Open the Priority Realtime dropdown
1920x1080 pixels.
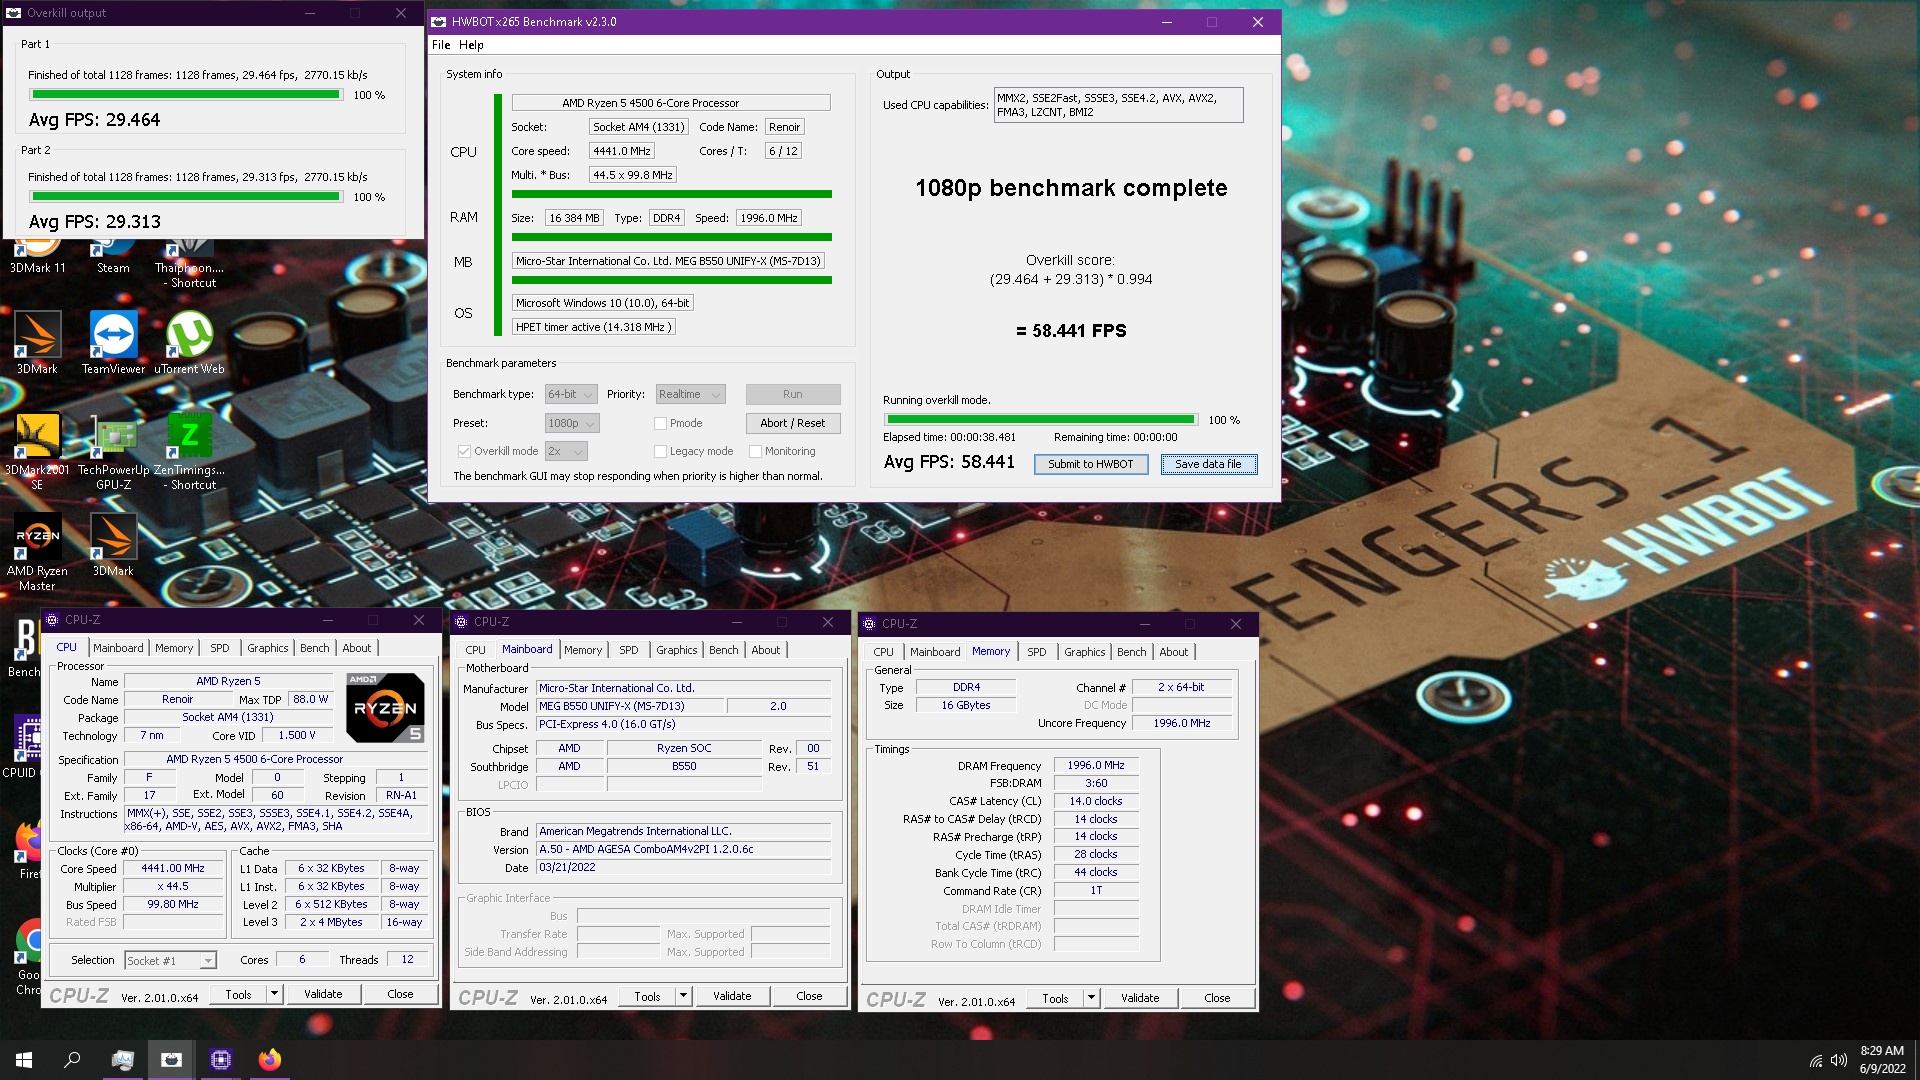[x=690, y=394]
